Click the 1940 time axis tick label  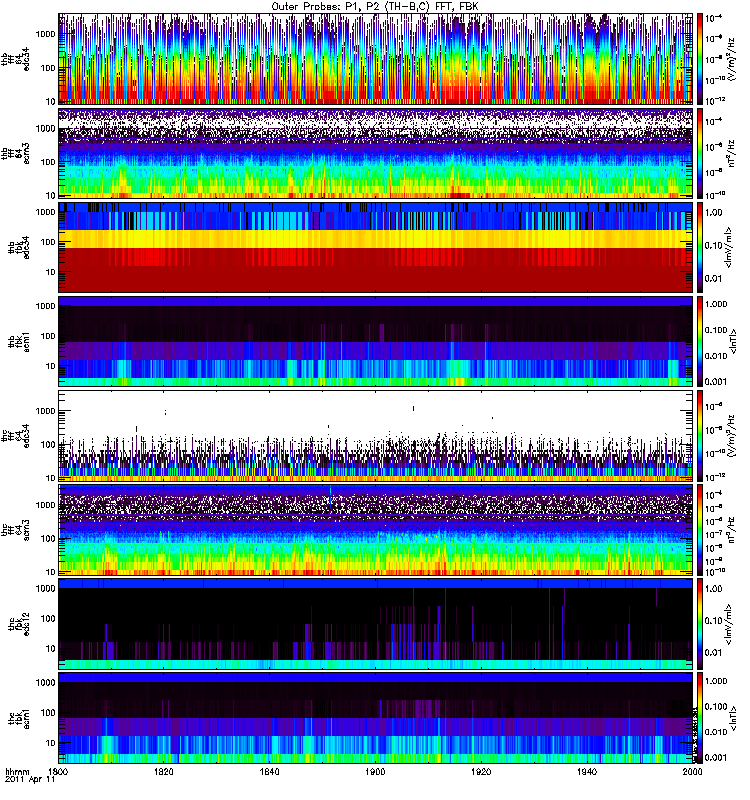(587, 771)
